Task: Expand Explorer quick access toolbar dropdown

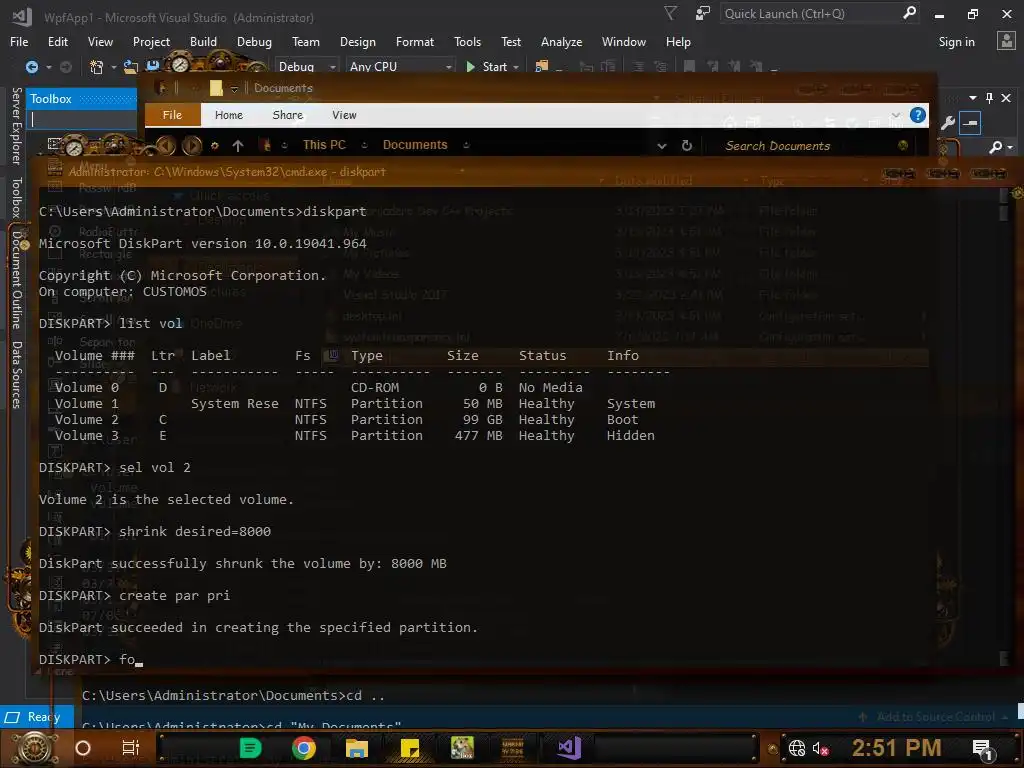Action: point(234,89)
